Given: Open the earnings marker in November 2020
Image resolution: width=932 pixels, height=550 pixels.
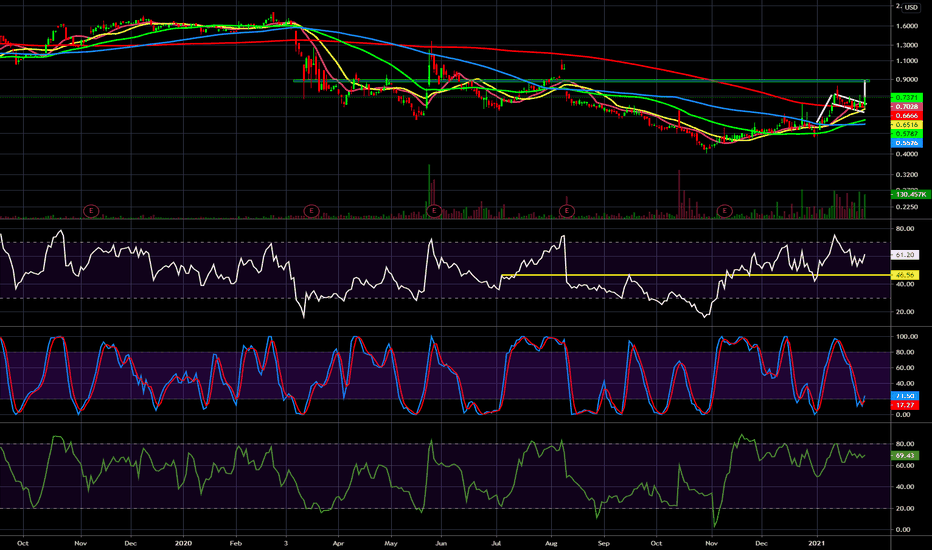Looking at the screenshot, I should tap(724, 210).
